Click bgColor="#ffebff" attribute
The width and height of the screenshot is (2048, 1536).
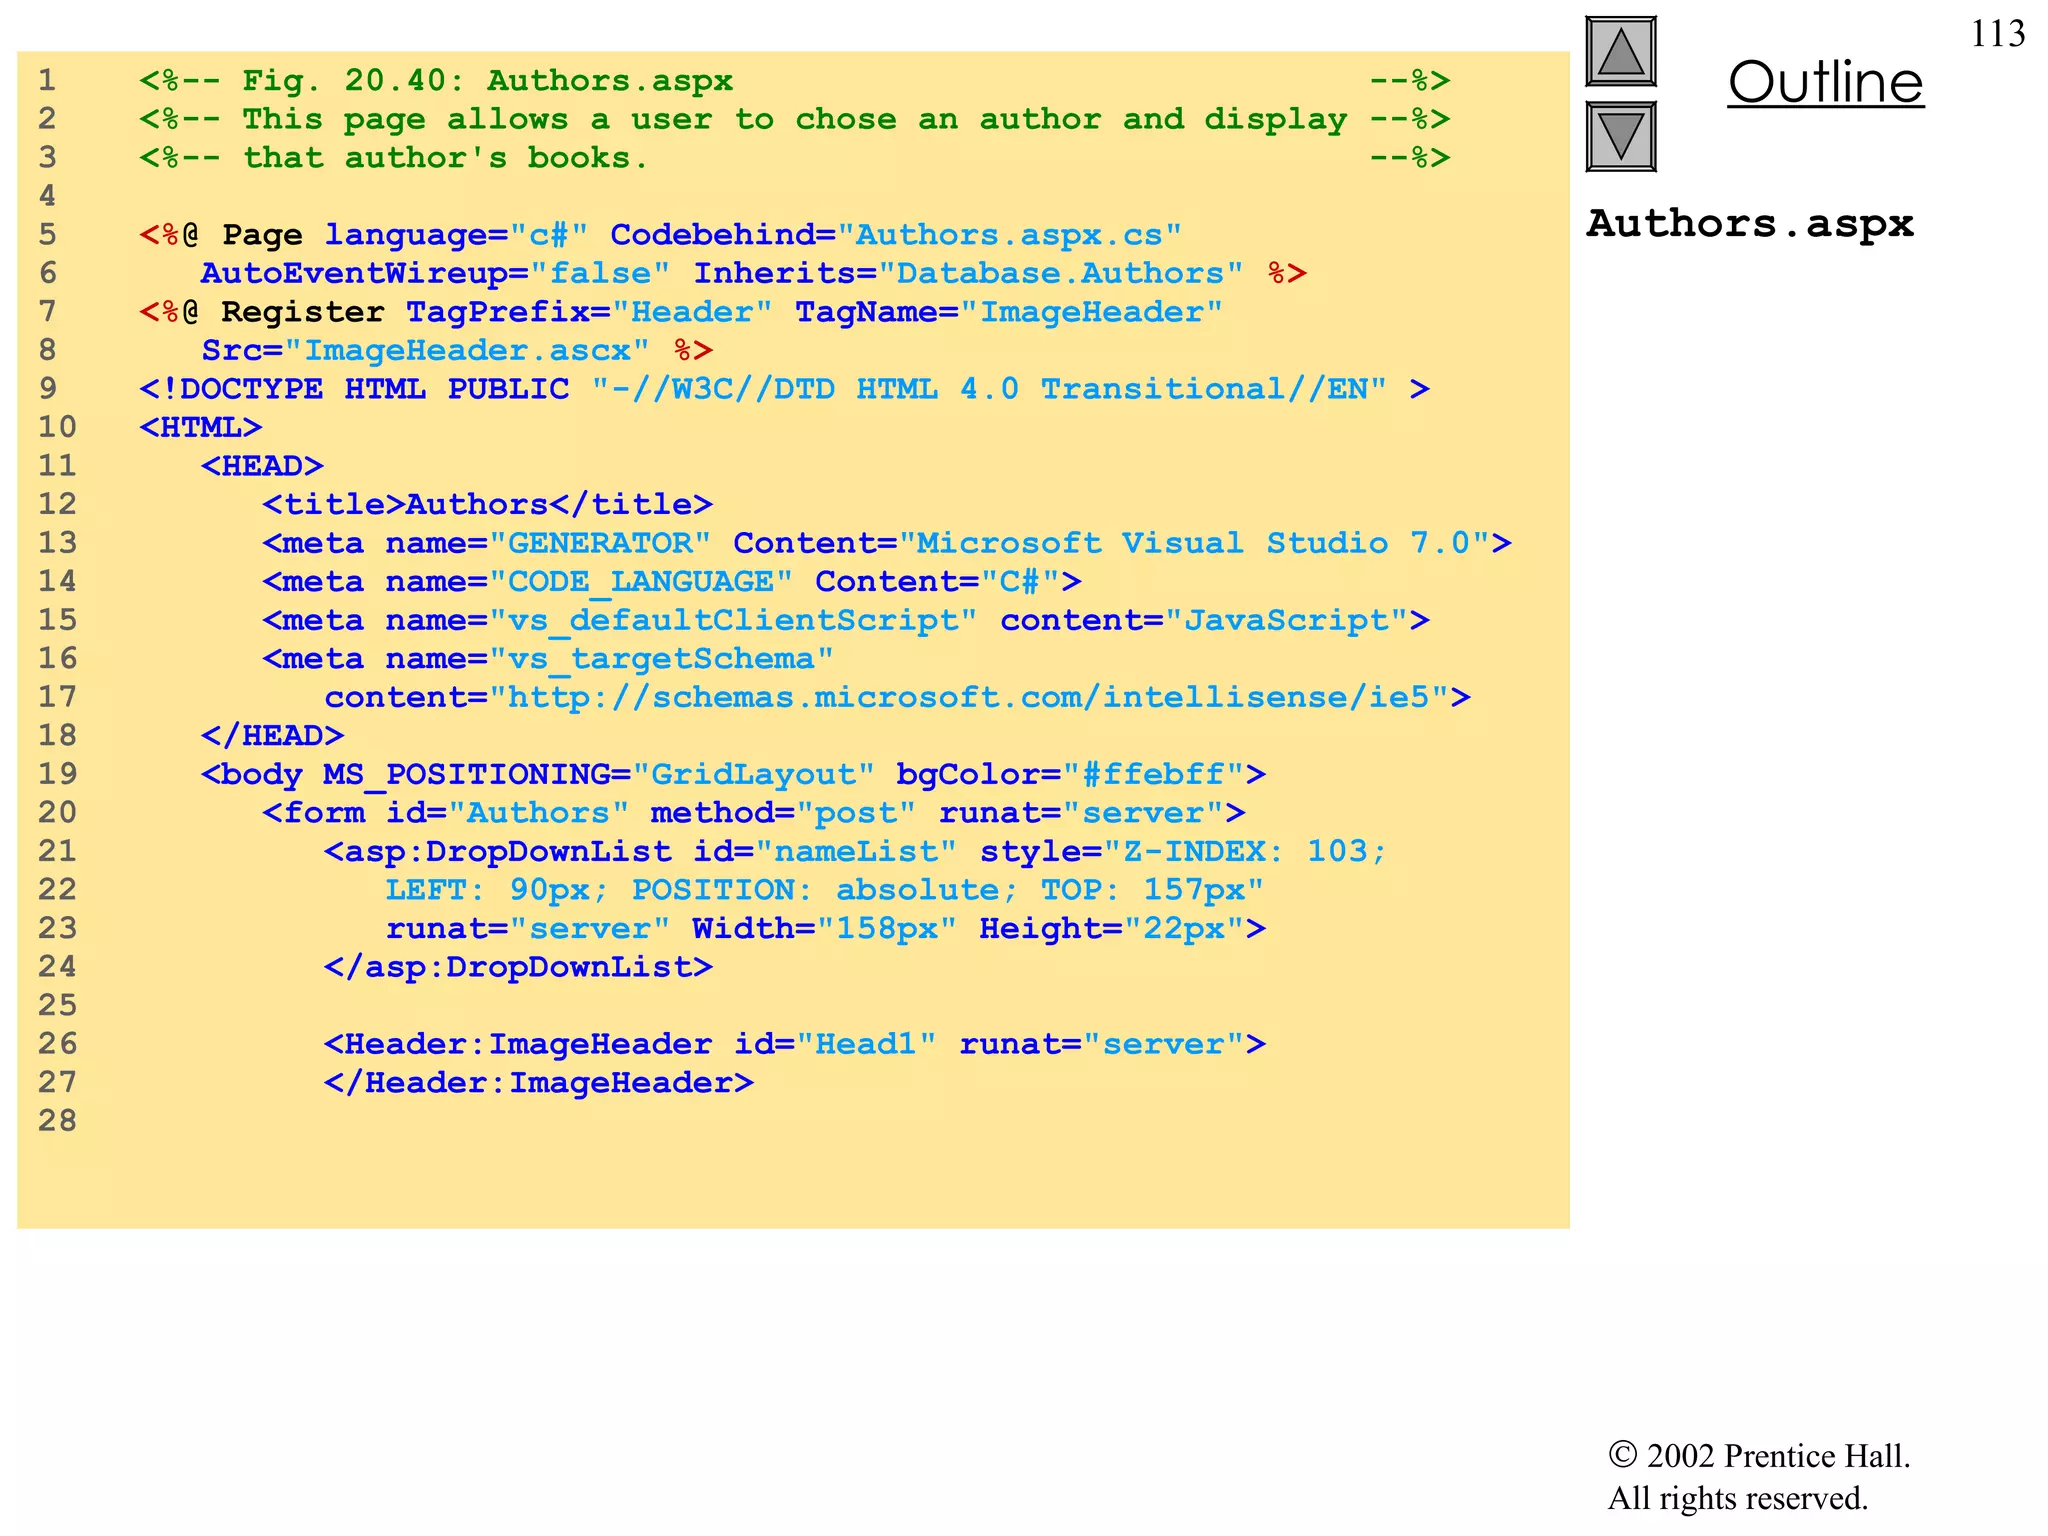click(1070, 774)
